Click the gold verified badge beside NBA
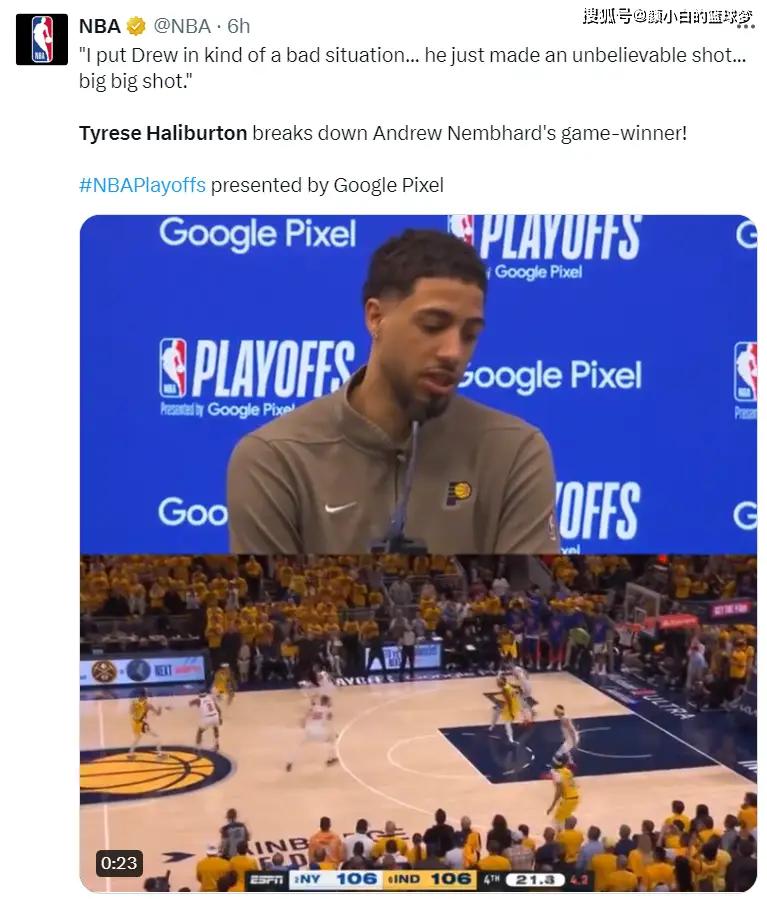The height and width of the screenshot is (899, 767). click(136, 26)
